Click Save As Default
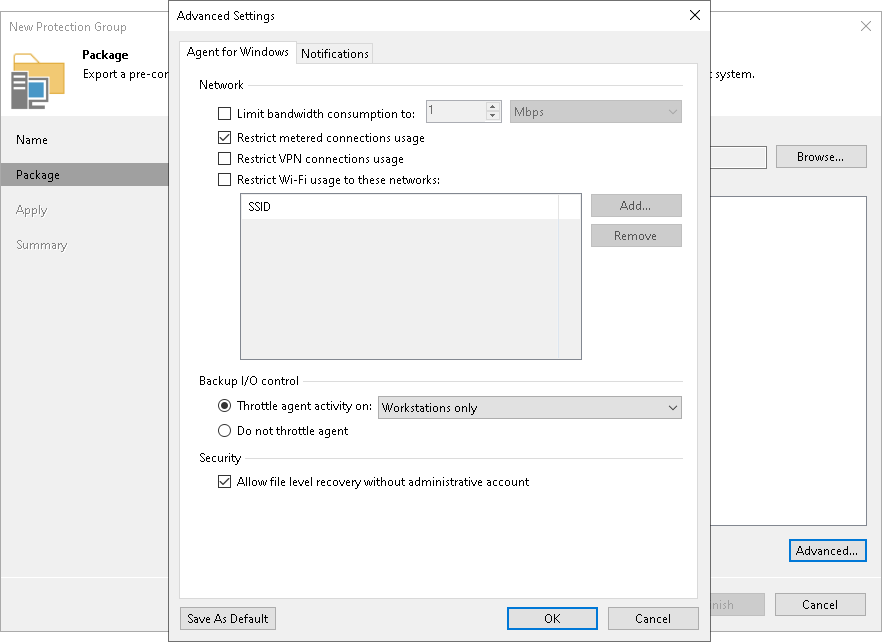Image resolution: width=882 pixels, height=642 pixels. pos(227,618)
